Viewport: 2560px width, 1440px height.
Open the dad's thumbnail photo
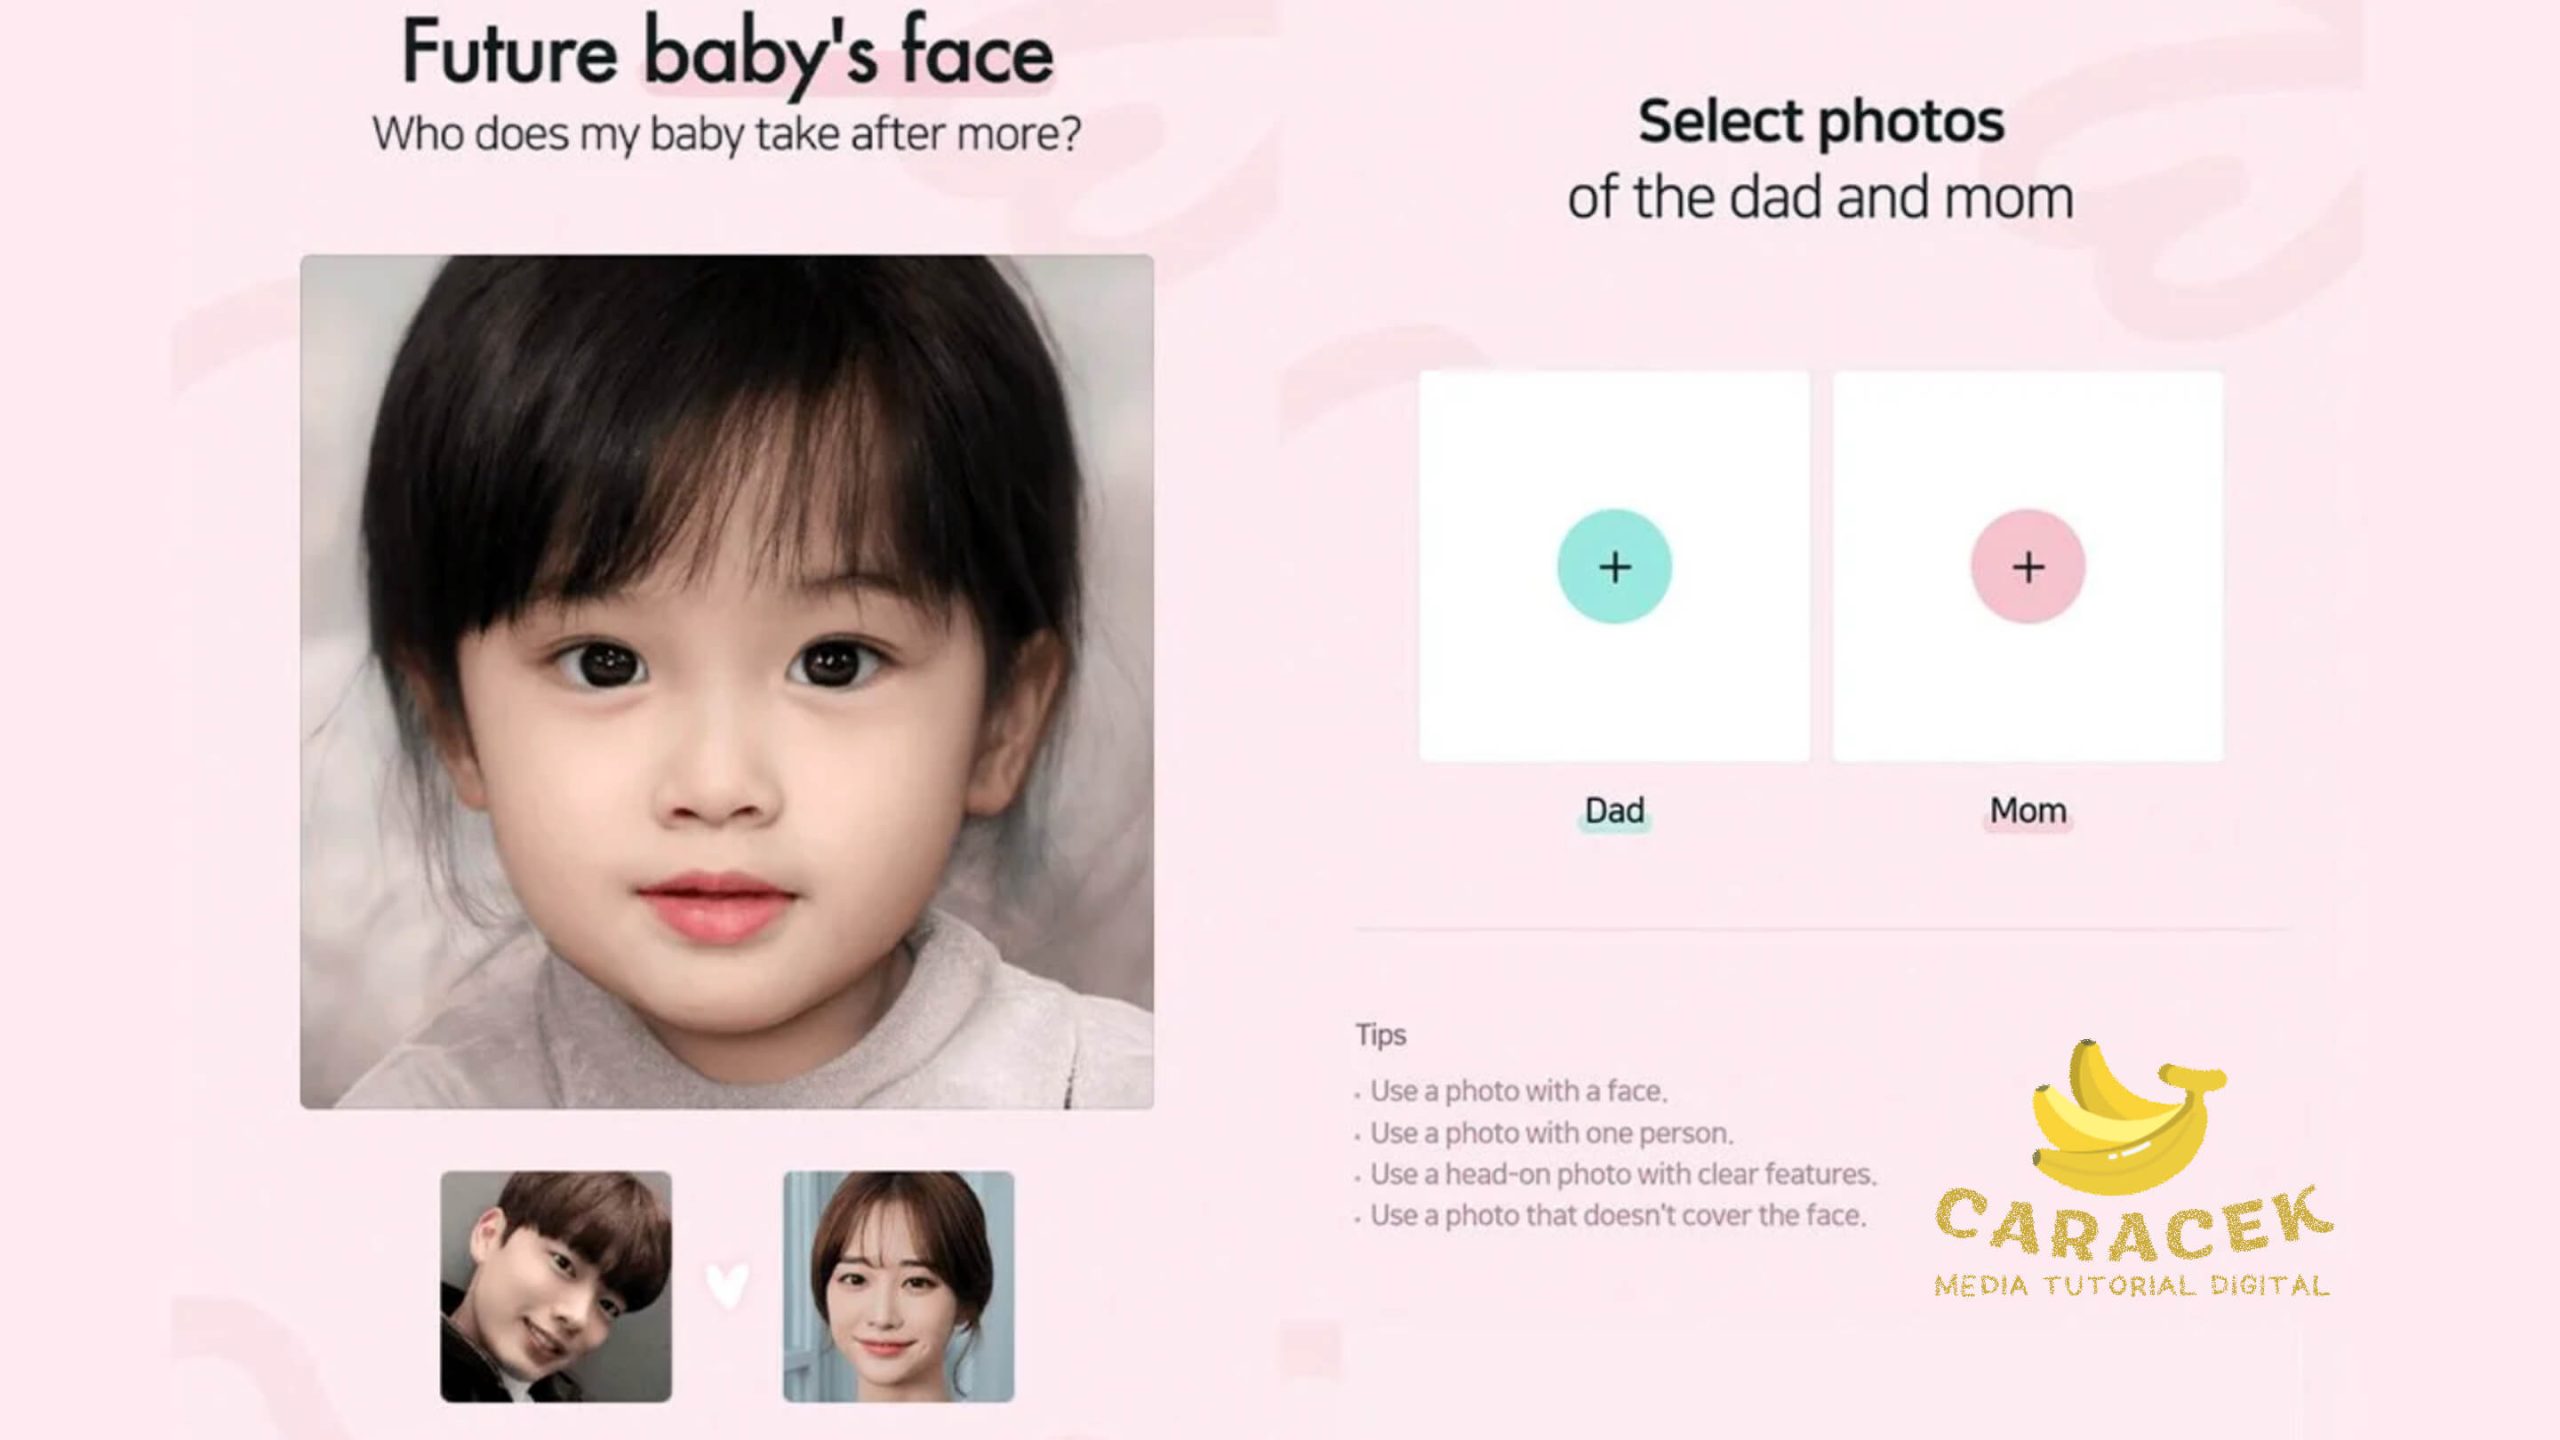(556, 1286)
